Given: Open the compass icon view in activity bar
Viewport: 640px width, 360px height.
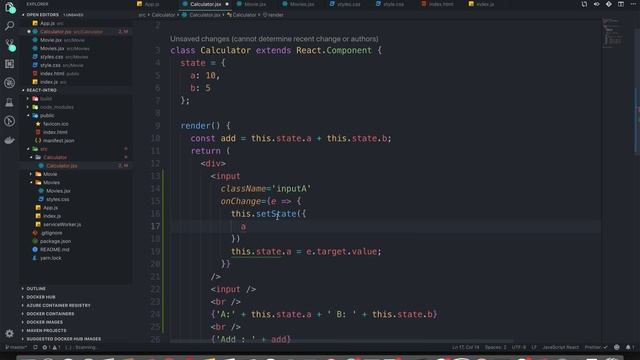Looking at the screenshot, I should (9, 121).
